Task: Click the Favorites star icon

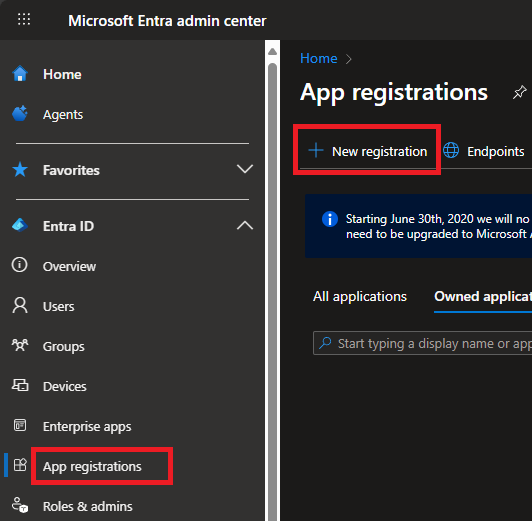Action: 20,170
